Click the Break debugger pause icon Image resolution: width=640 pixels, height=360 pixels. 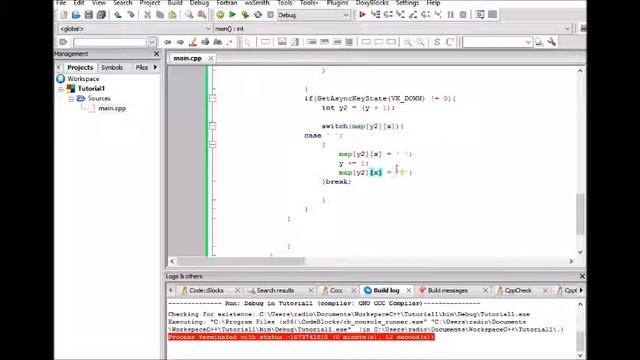pos(451,15)
